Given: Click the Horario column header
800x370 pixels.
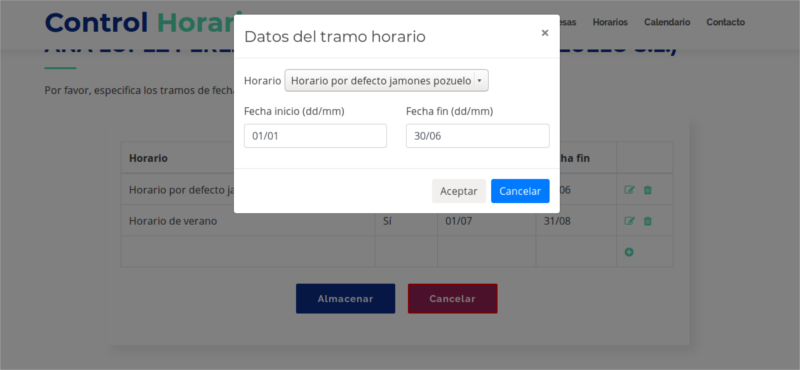Looking at the screenshot, I should [x=148, y=158].
